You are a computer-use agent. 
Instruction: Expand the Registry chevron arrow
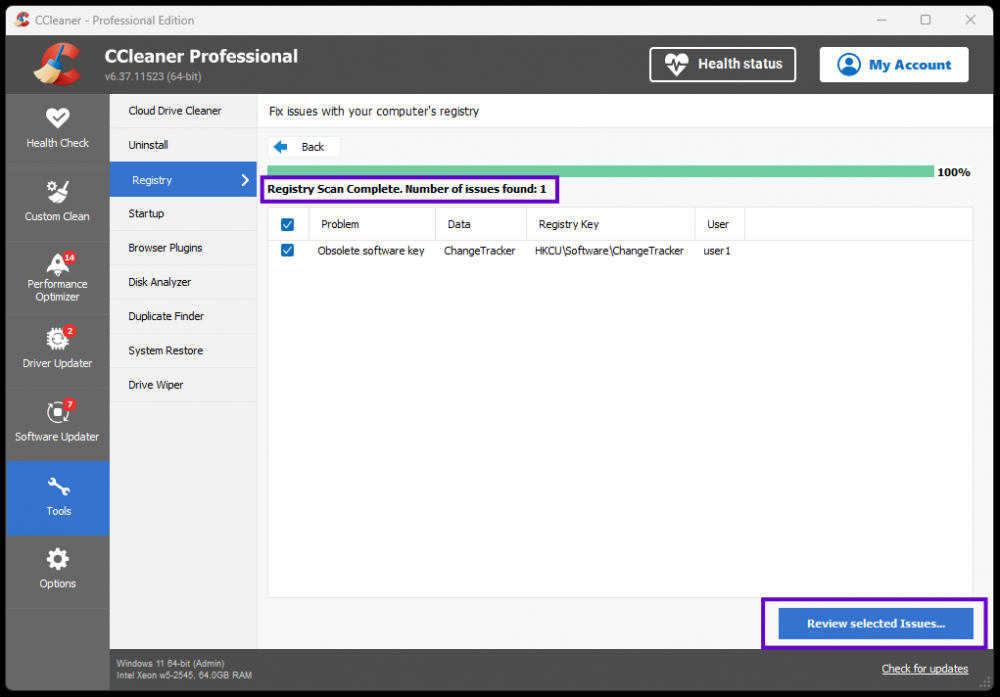tap(245, 180)
